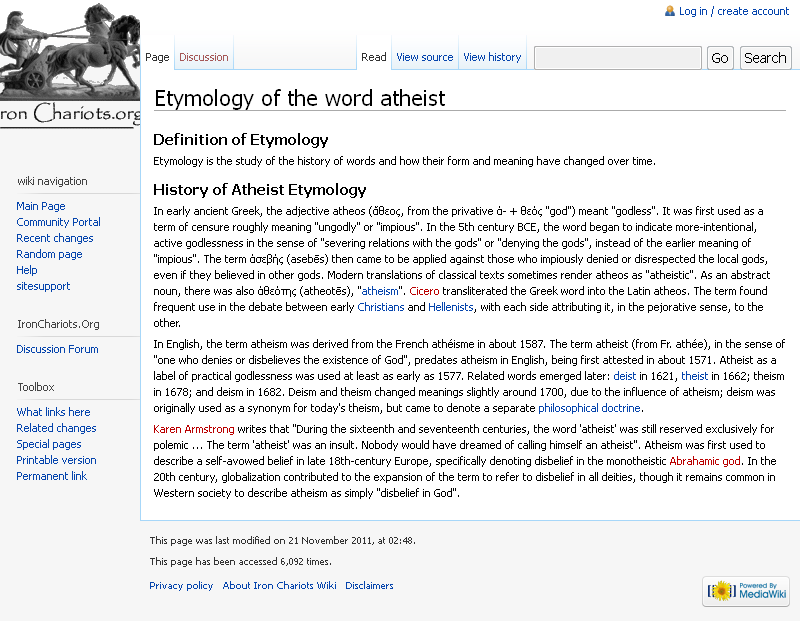Click the "Definition of Etymology" heading
This screenshot has width=800, height=621.
coord(241,139)
